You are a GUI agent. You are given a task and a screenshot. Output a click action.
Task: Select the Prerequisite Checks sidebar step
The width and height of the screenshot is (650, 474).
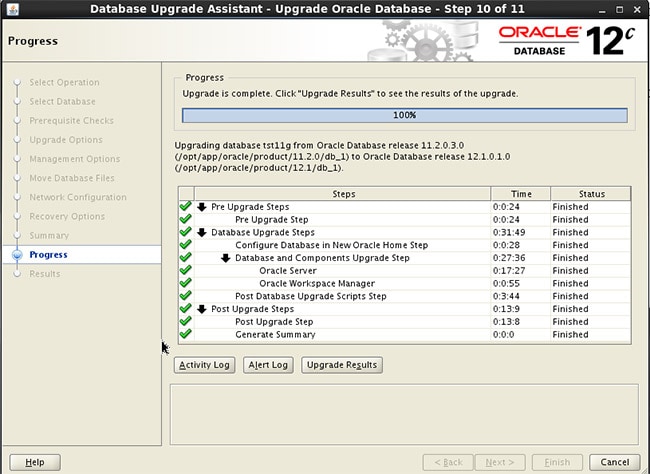click(x=71, y=121)
